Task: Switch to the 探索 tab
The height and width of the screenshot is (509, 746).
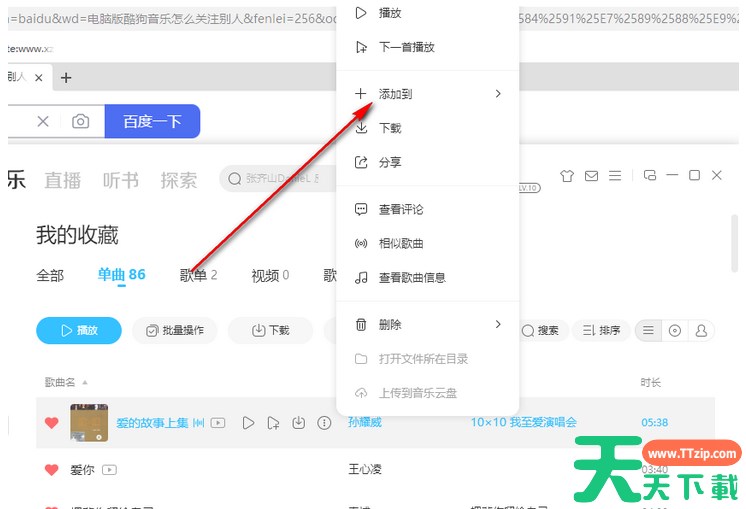Action: pos(179,181)
